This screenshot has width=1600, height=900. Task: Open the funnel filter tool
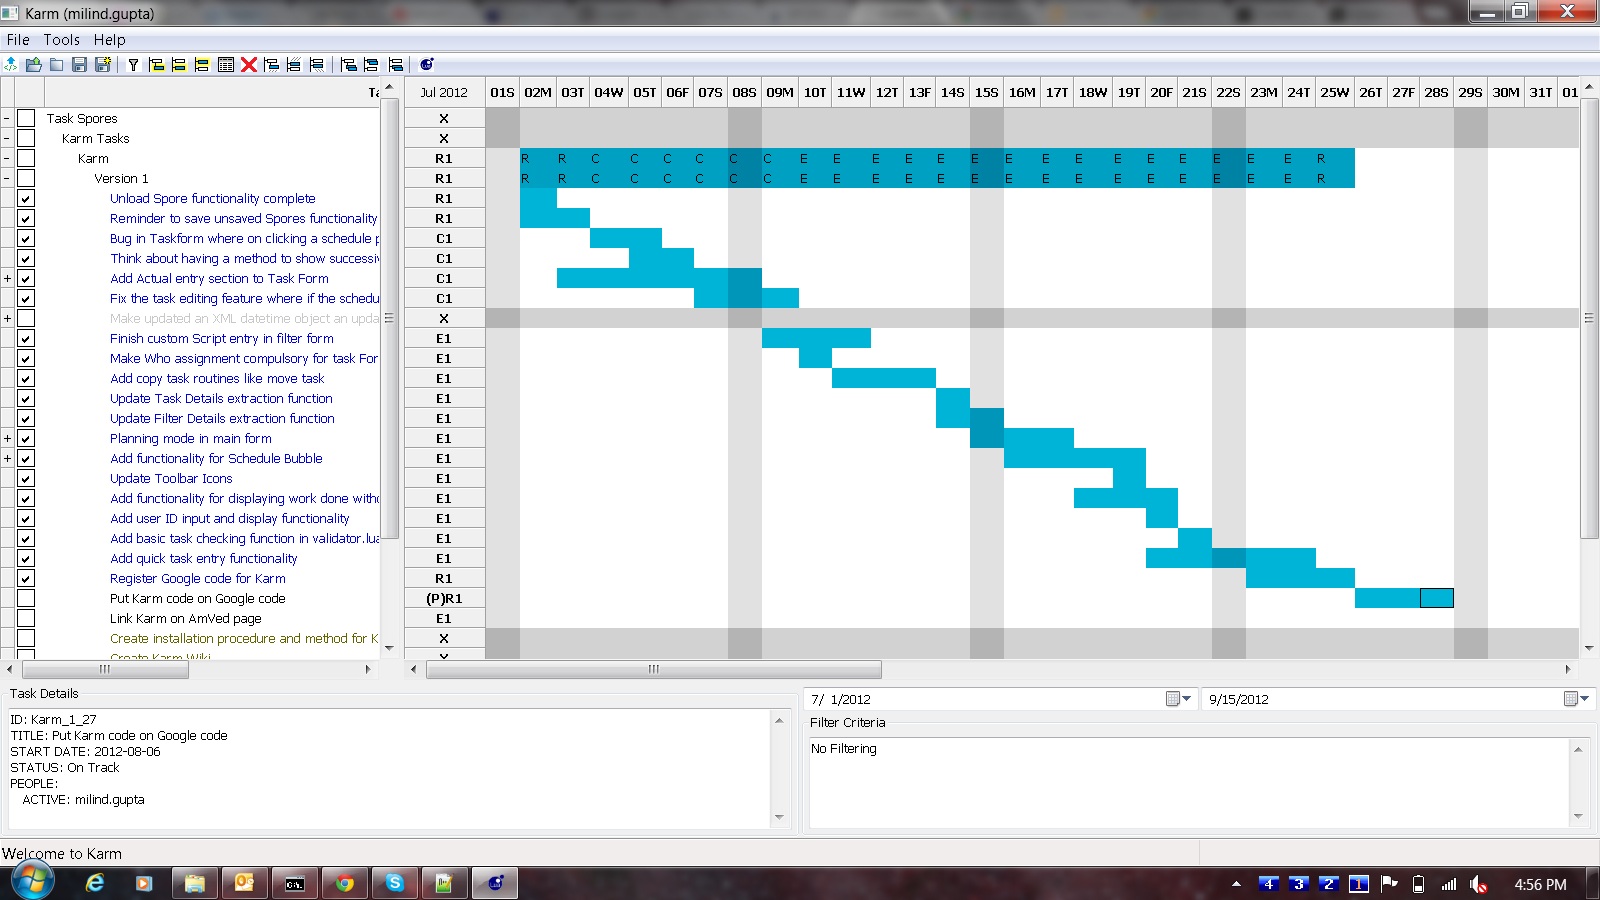point(133,64)
